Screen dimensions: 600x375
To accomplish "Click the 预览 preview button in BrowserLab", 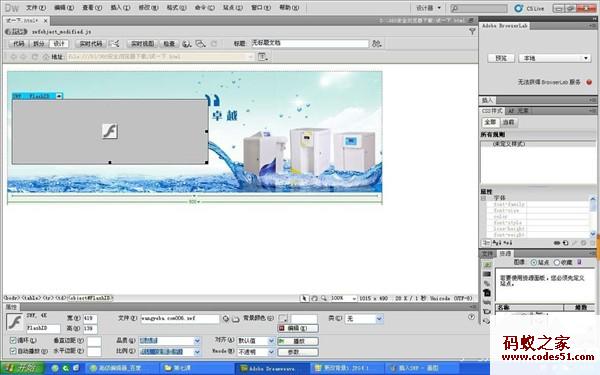I will tap(501, 58).
